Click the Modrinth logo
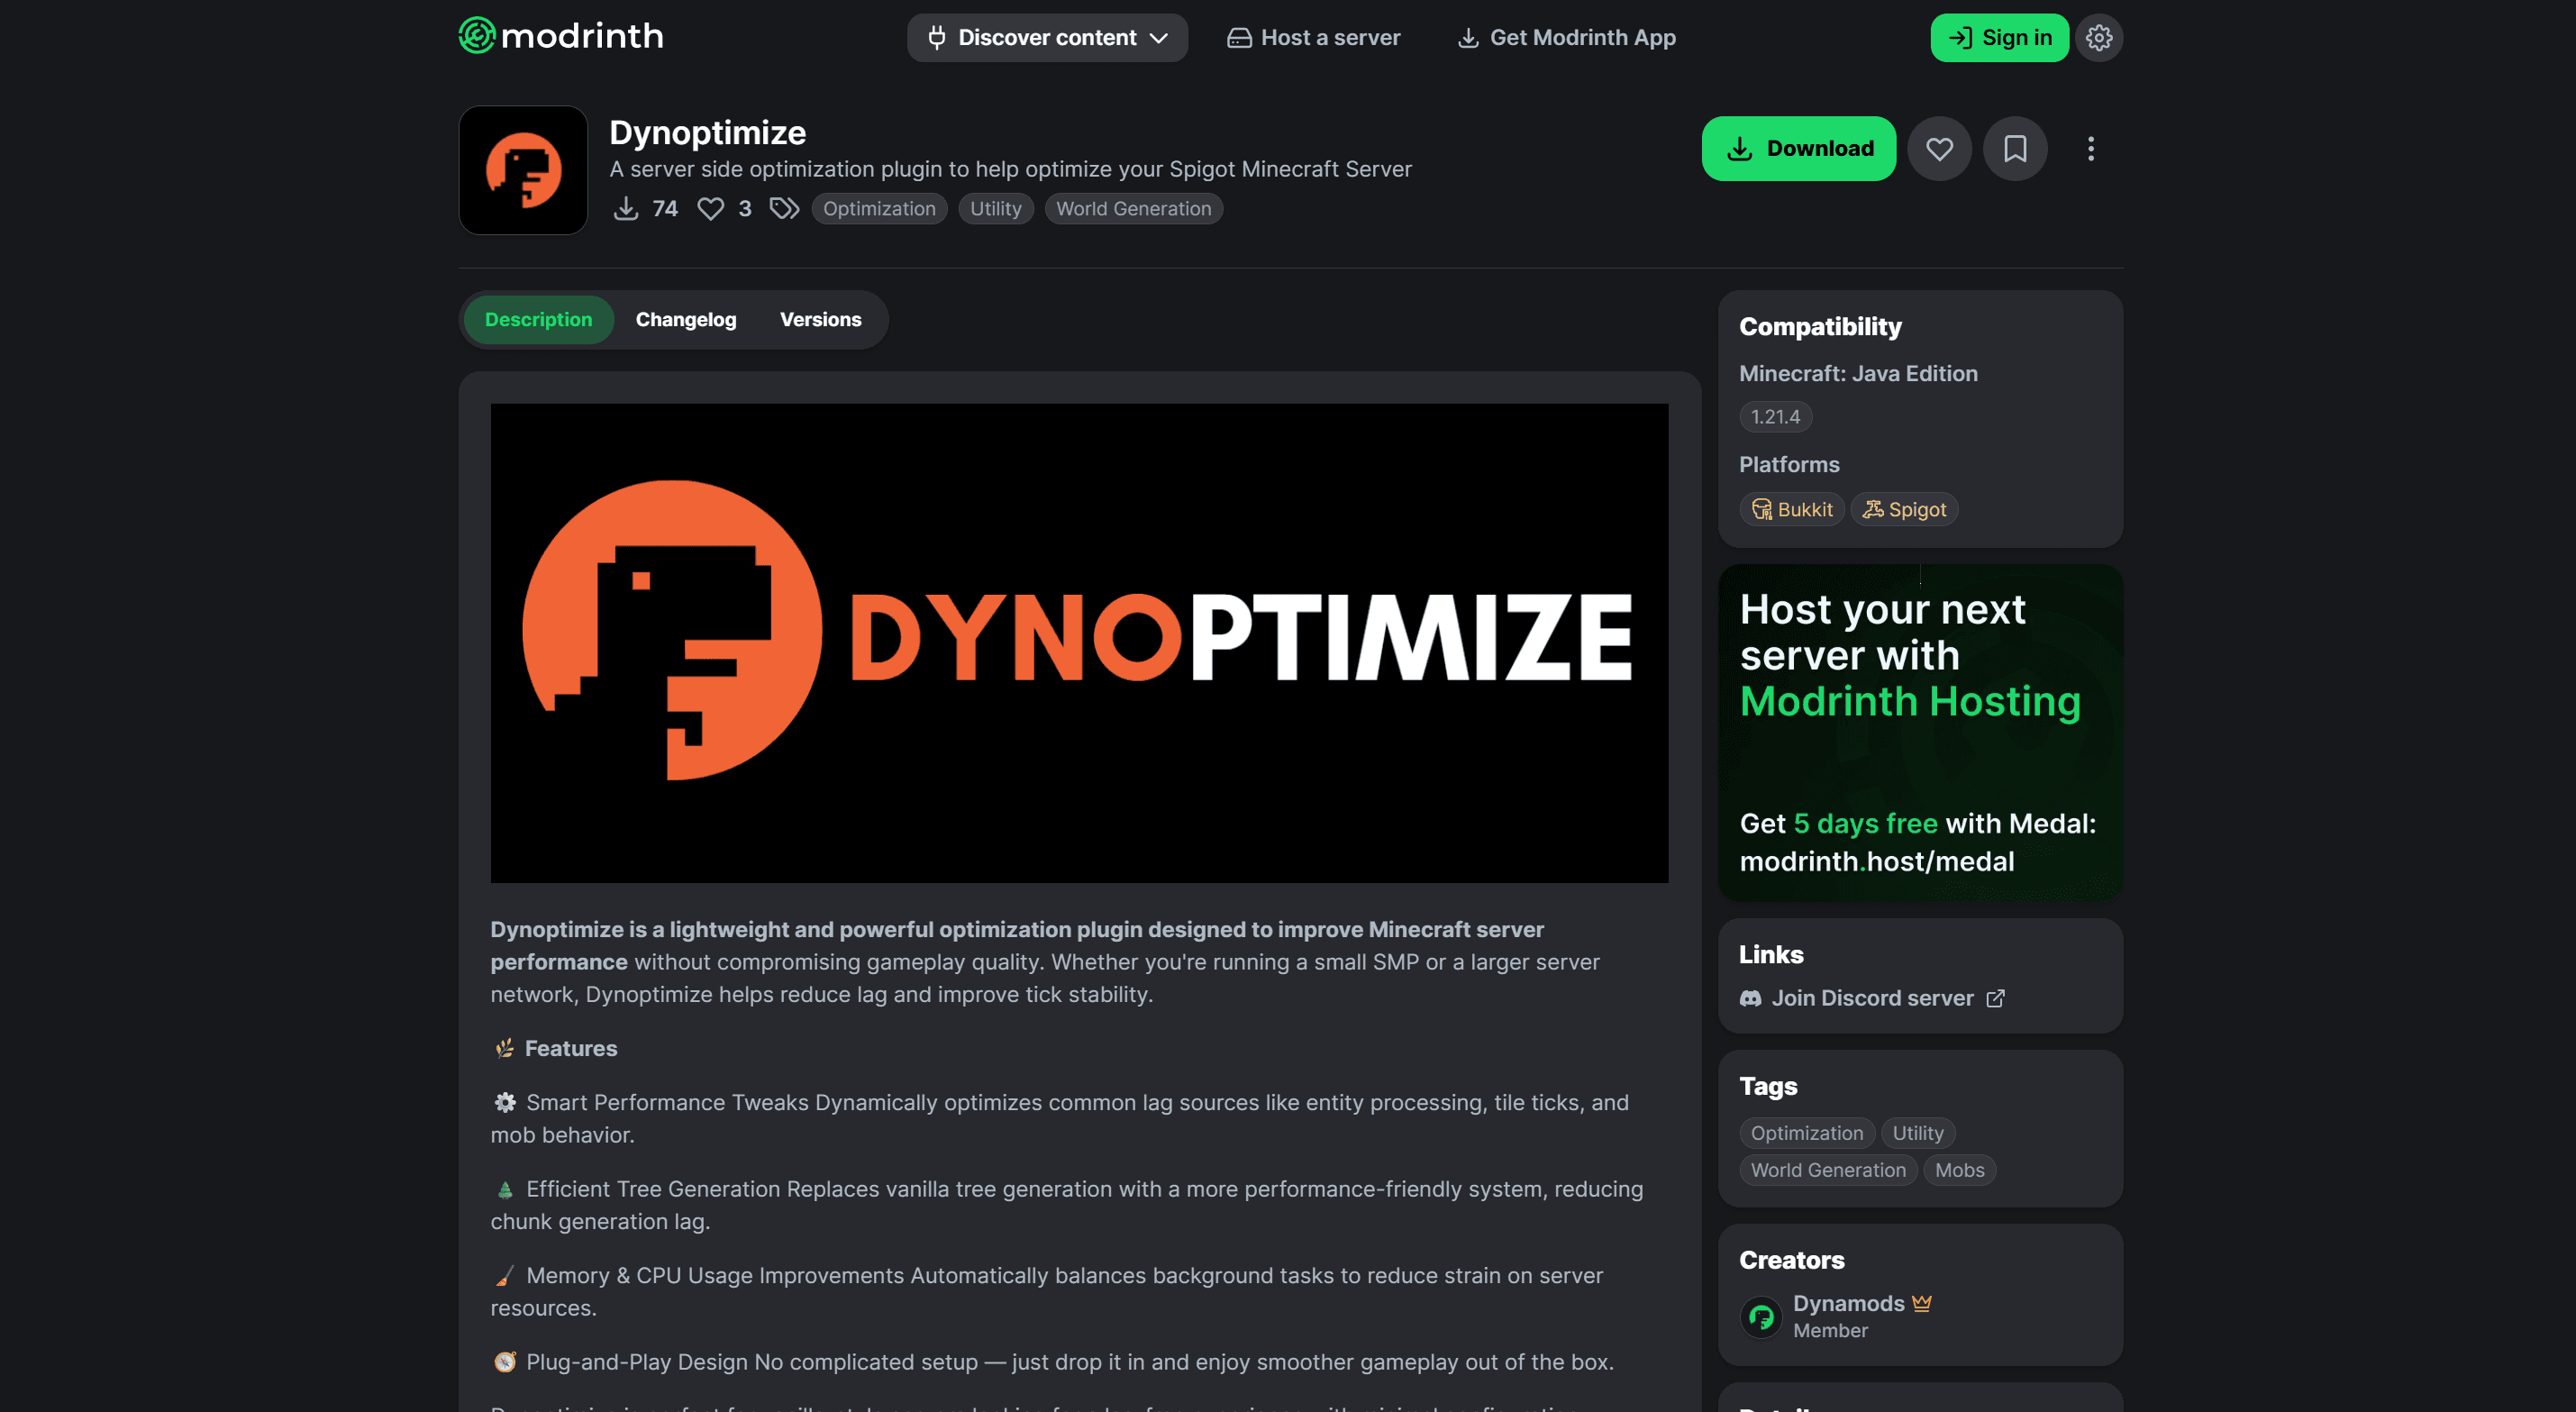2576x1412 pixels. point(560,37)
